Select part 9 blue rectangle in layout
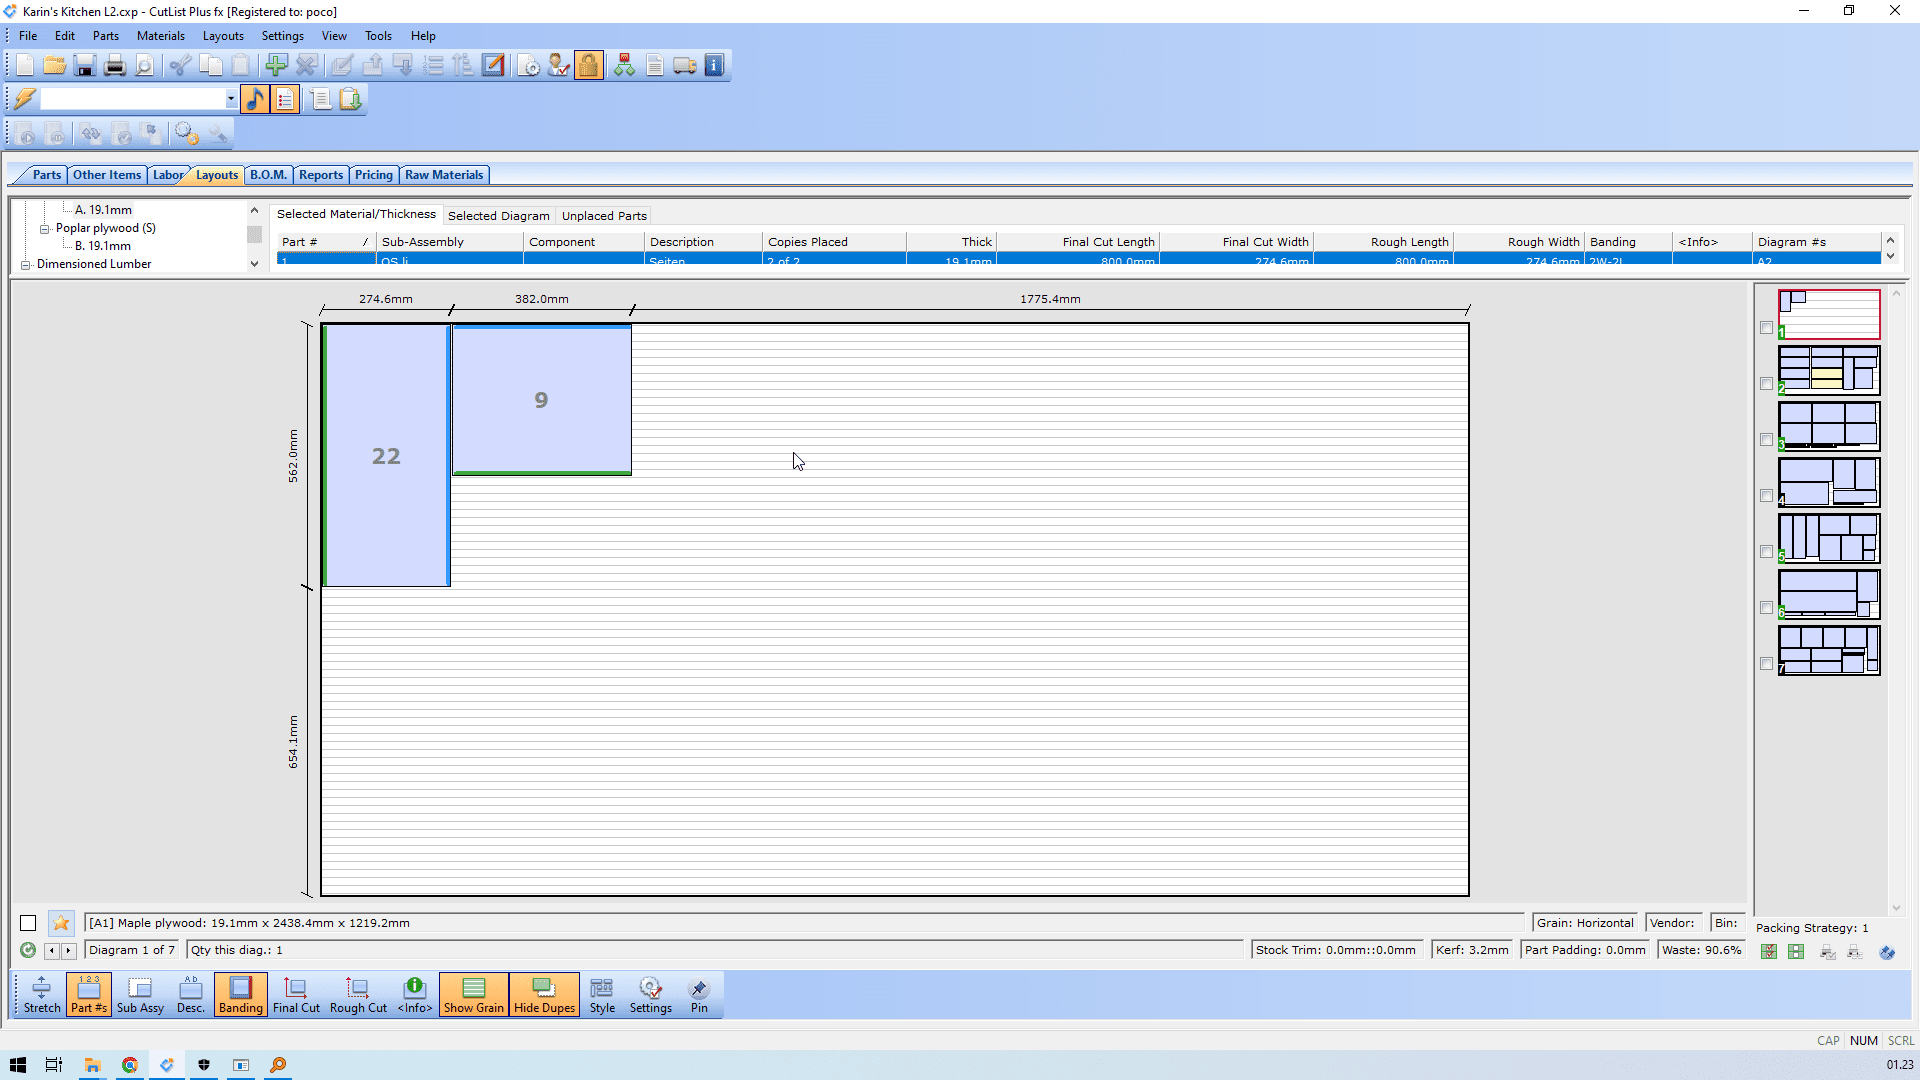The height and width of the screenshot is (1080, 1920). point(541,400)
